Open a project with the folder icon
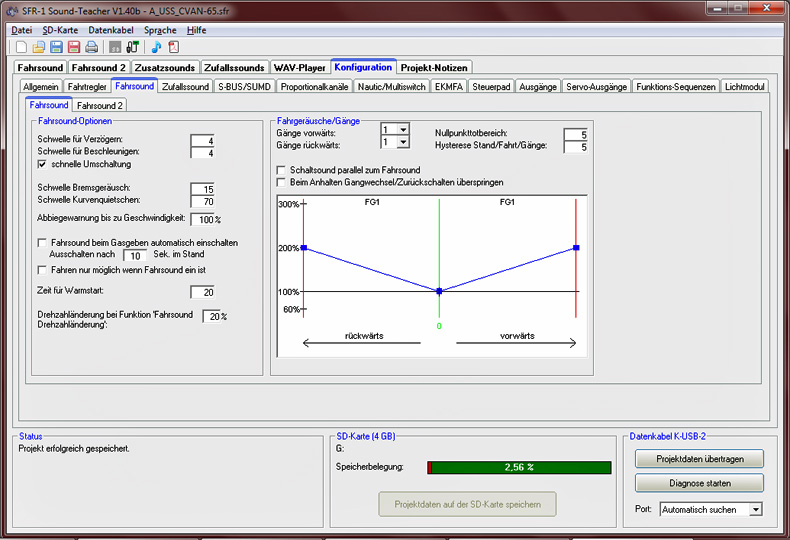 click(x=39, y=47)
